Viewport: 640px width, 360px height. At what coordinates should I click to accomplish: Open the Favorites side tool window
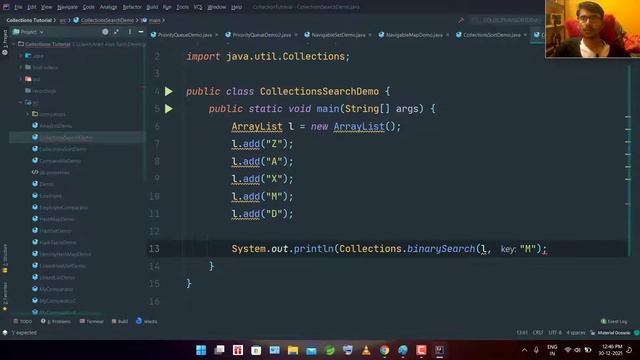[5, 297]
